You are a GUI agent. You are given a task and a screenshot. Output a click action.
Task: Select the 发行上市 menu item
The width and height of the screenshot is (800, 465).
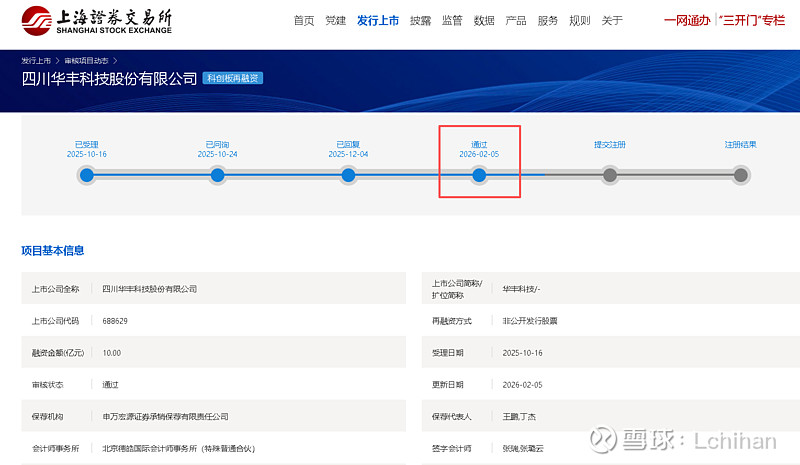[x=378, y=20]
